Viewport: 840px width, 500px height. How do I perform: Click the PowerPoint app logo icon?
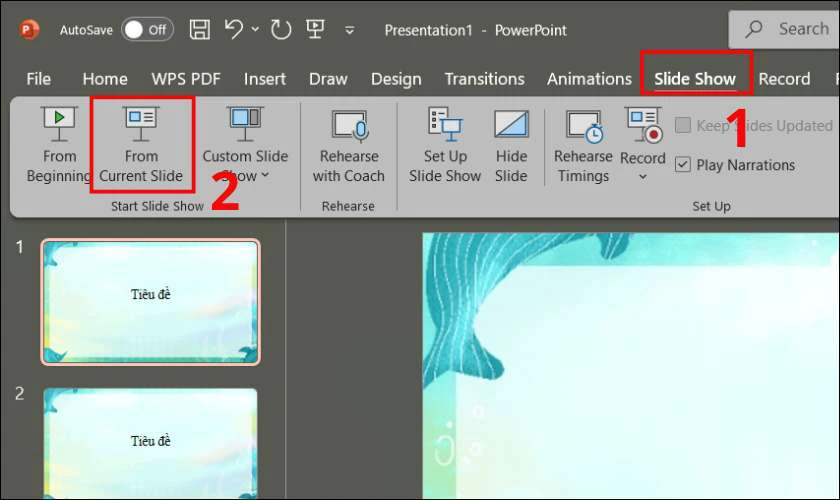(x=29, y=29)
